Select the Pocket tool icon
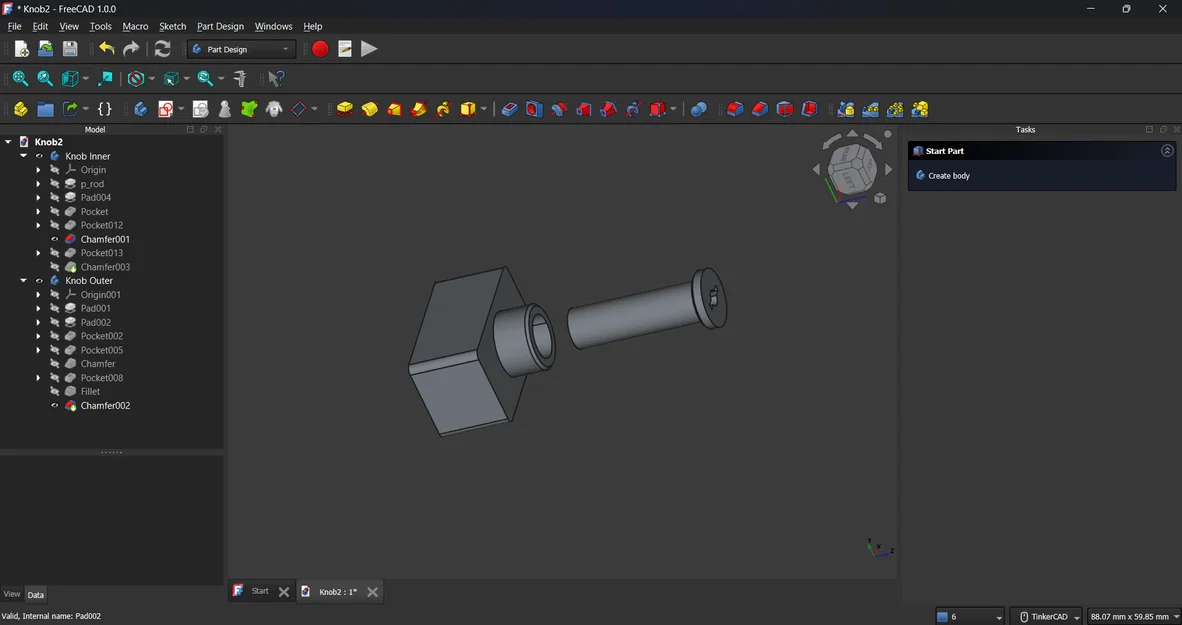Image resolution: width=1182 pixels, height=625 pixels. pos(510,109)
